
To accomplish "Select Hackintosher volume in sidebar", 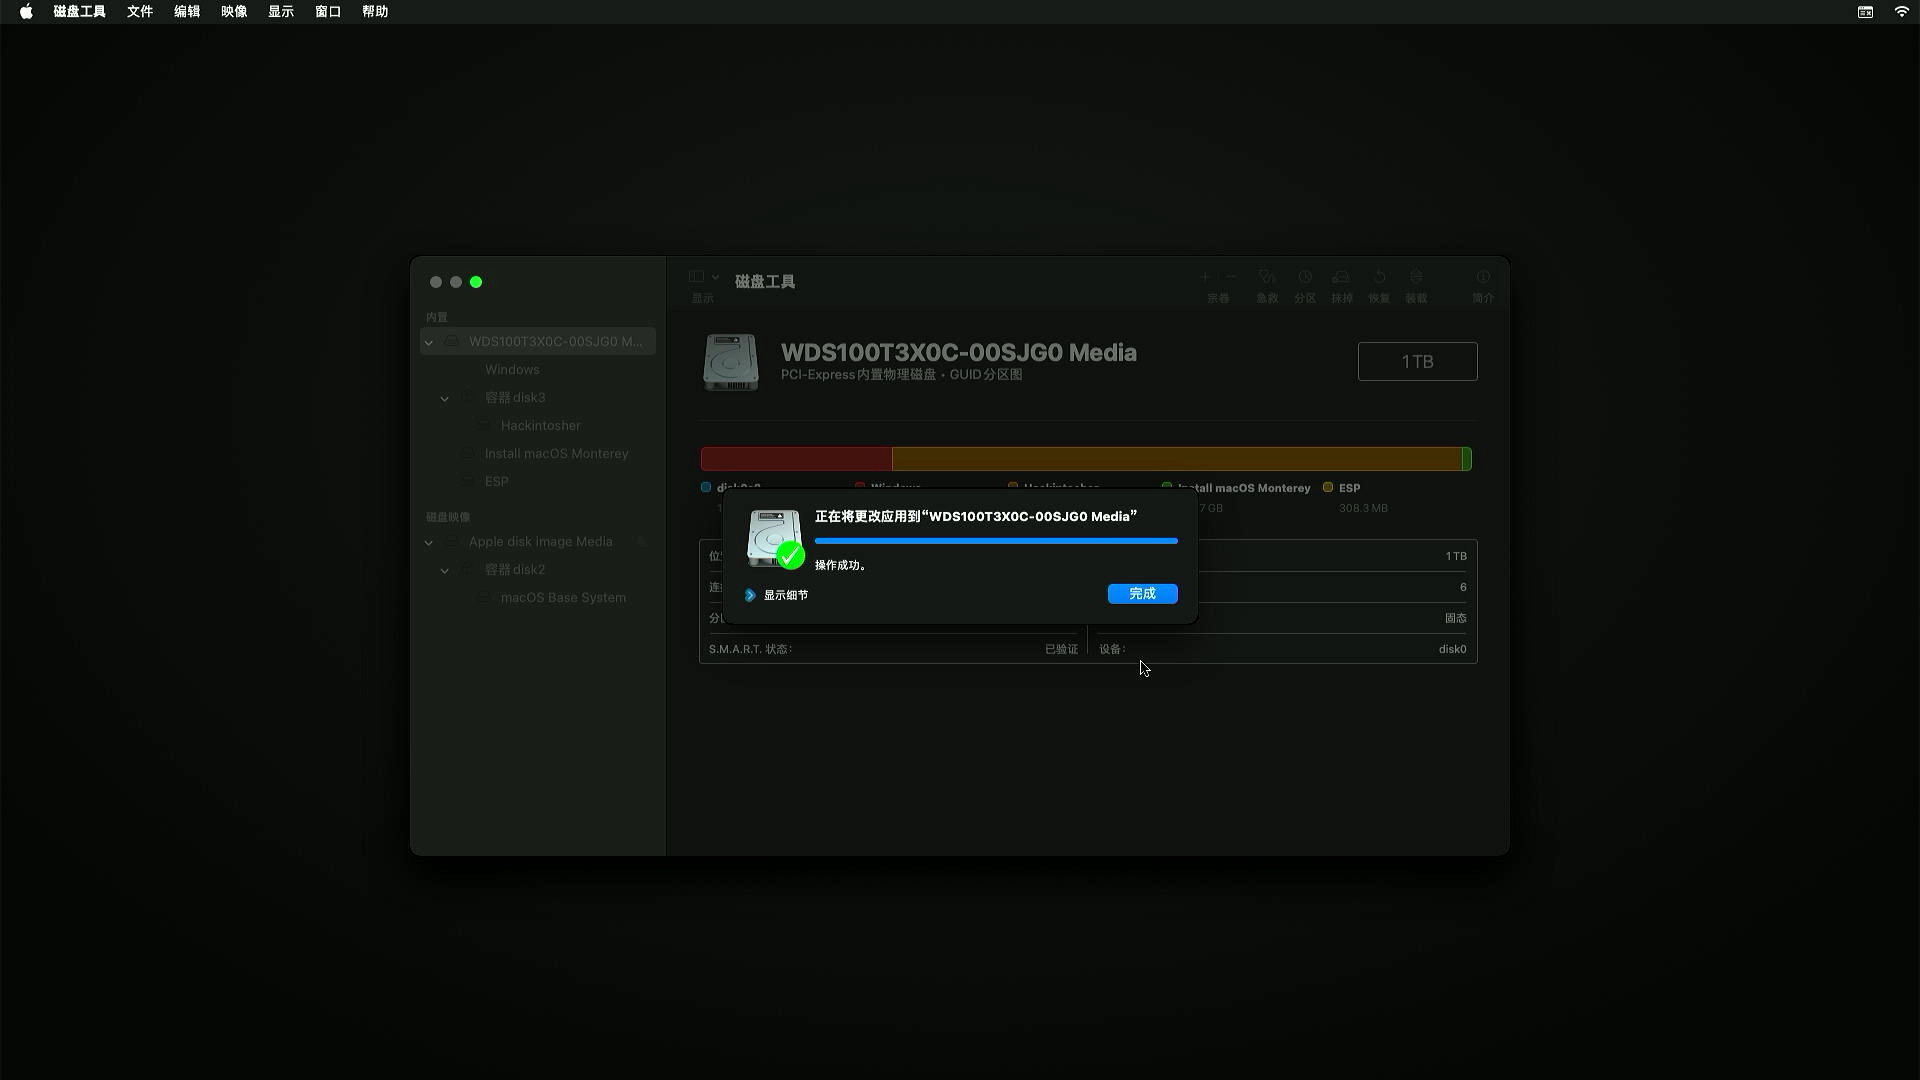I will pos(540,426).
